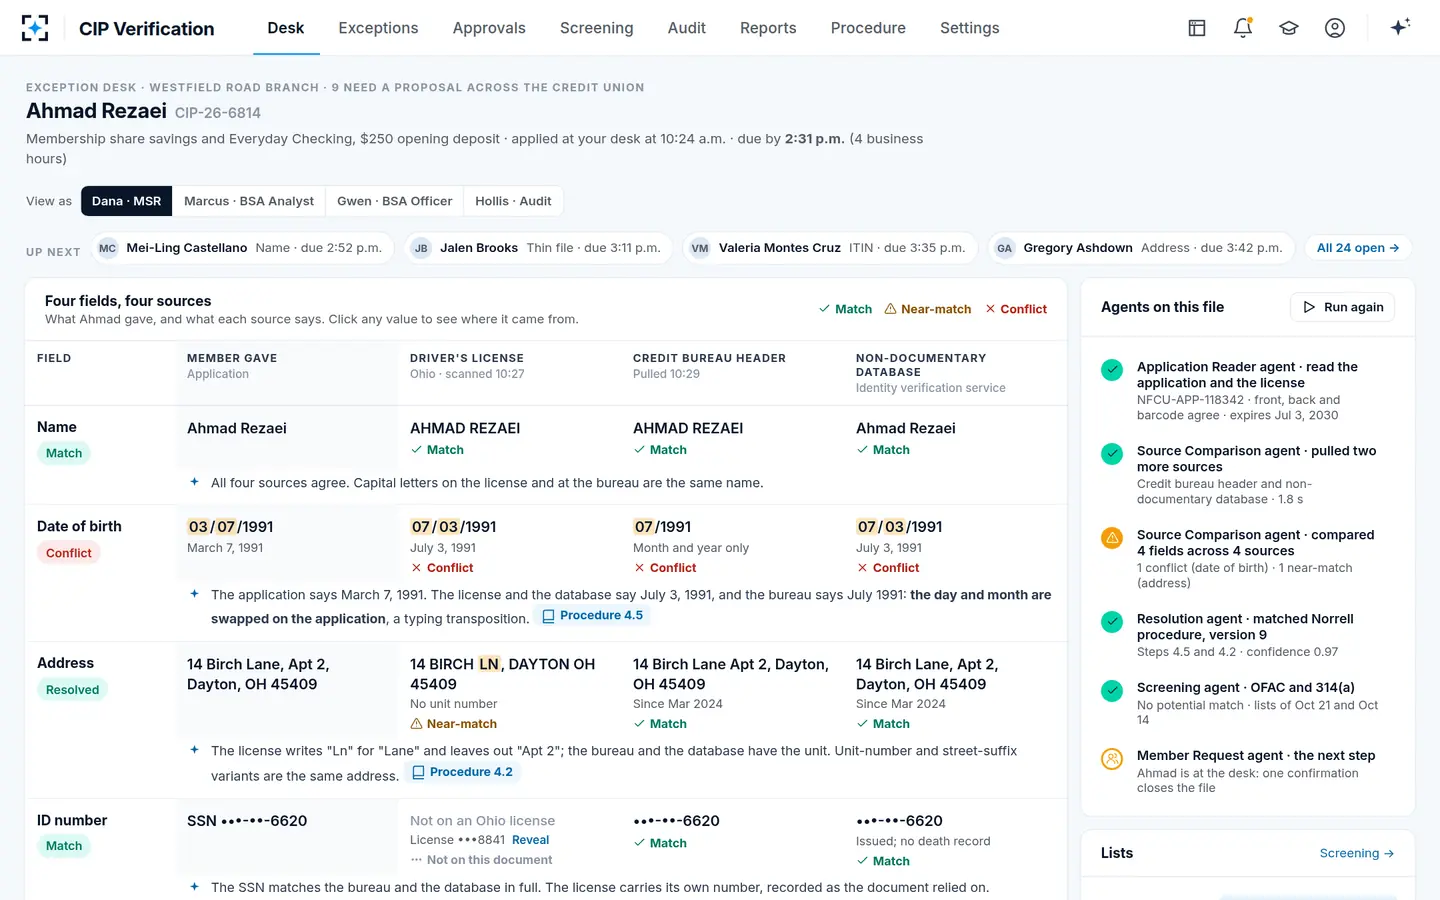
Task: Click Application Reader agent green check icon
Action: coord(1112,369)
